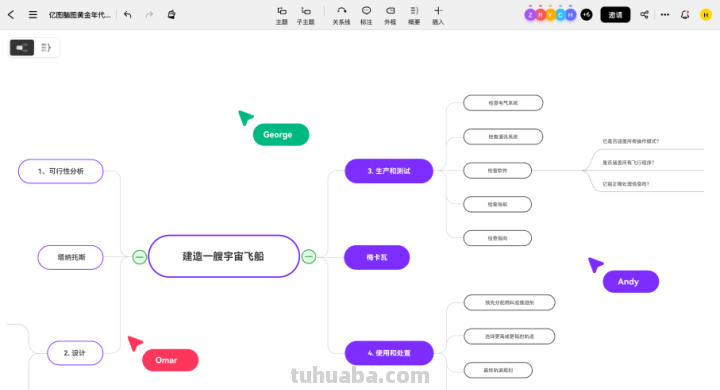Select the 检查电气系统 subtopic
Image resolution: width=720 pixels, height=390 pixels.
click(x=503, y=103)
